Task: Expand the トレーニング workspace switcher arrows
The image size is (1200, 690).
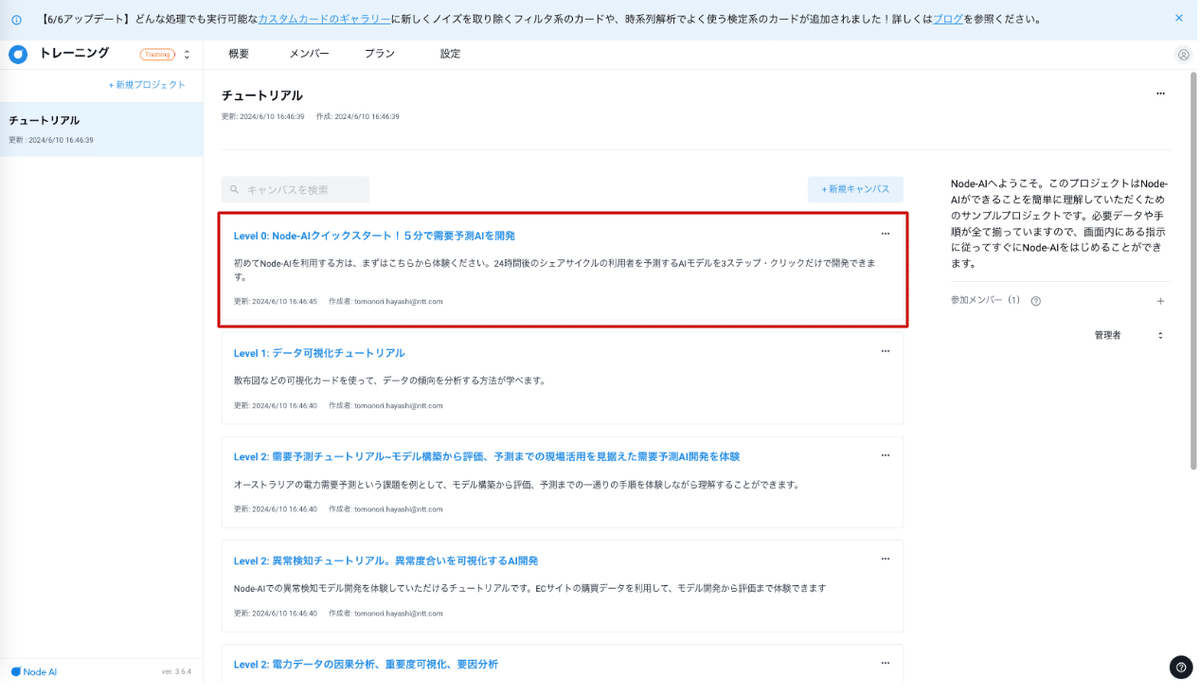Action: [187, 54]
